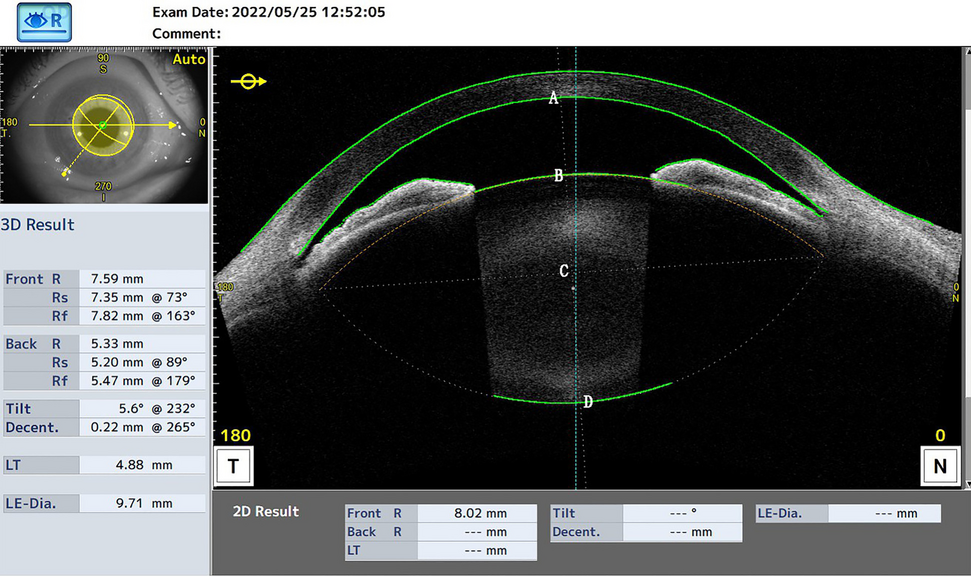Click the right eye R icon

click(44, 22)
